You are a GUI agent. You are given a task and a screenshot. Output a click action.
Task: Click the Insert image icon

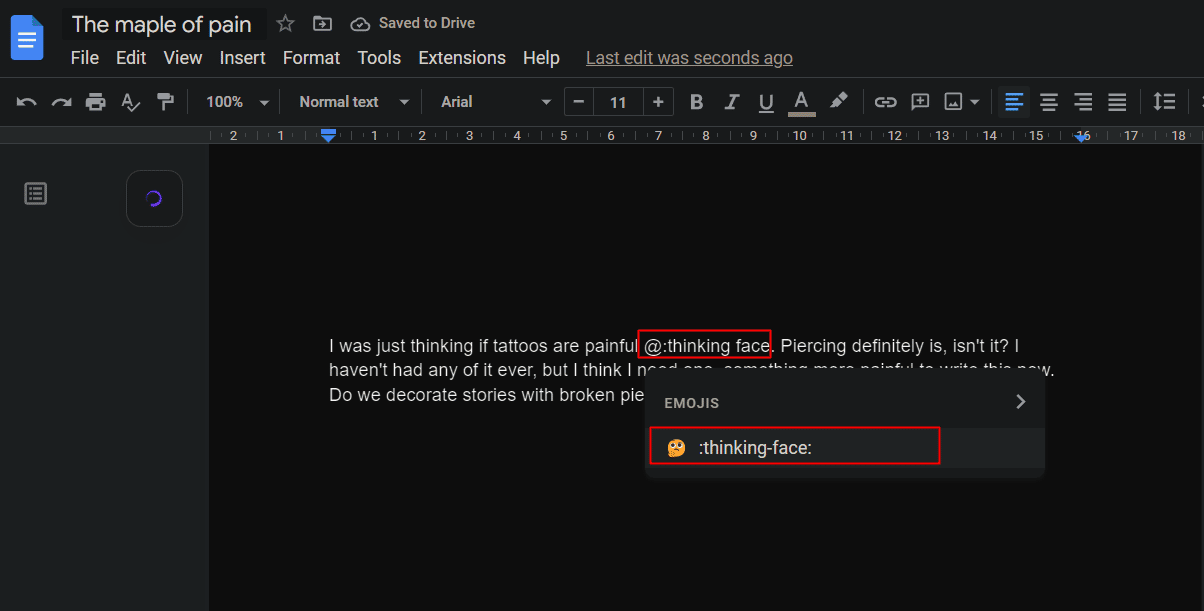[x=953, y=102]
